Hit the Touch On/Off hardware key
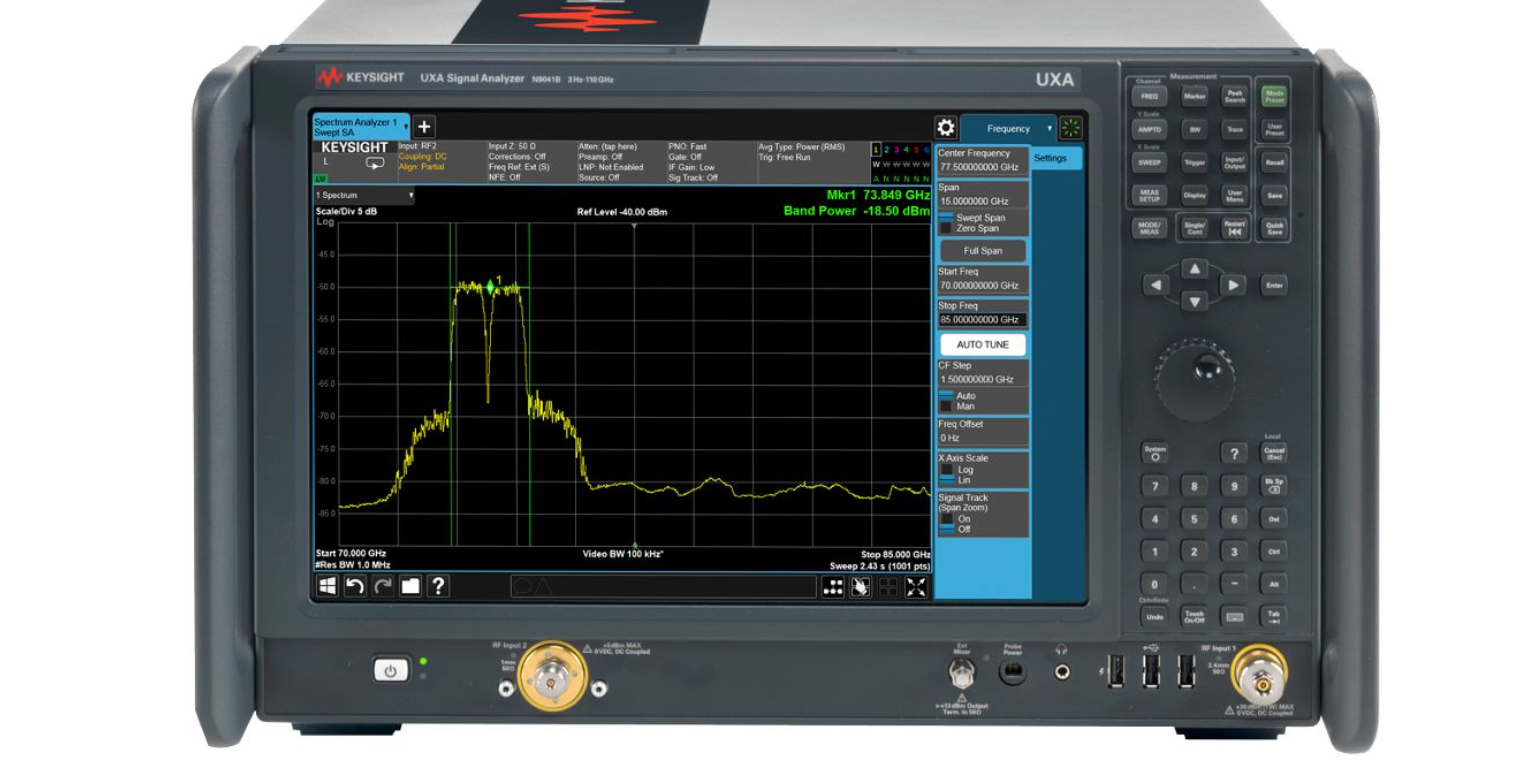Image resolution: width=1536 pixels, height=768 pixels. coord(1194,616)
